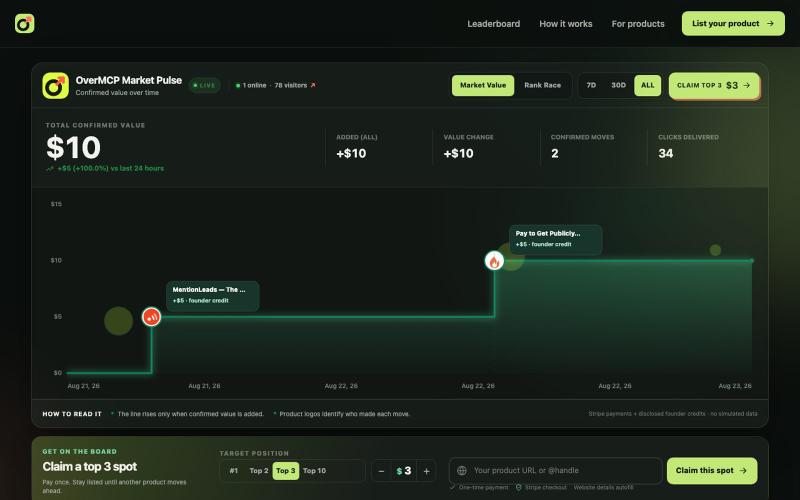Select the #1 target position
Screen dimensions: 800x500
[x=233, y=470]
